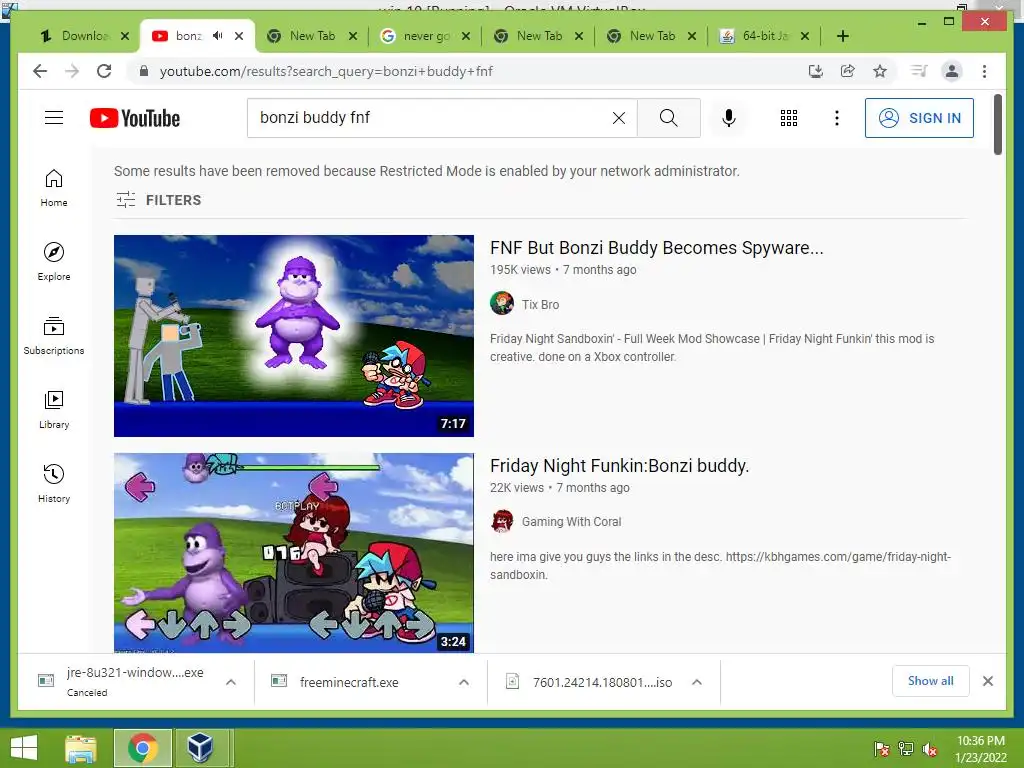Click the volume icon in system tray
The width and height of the screenshot is (1024, 768).
929,749
